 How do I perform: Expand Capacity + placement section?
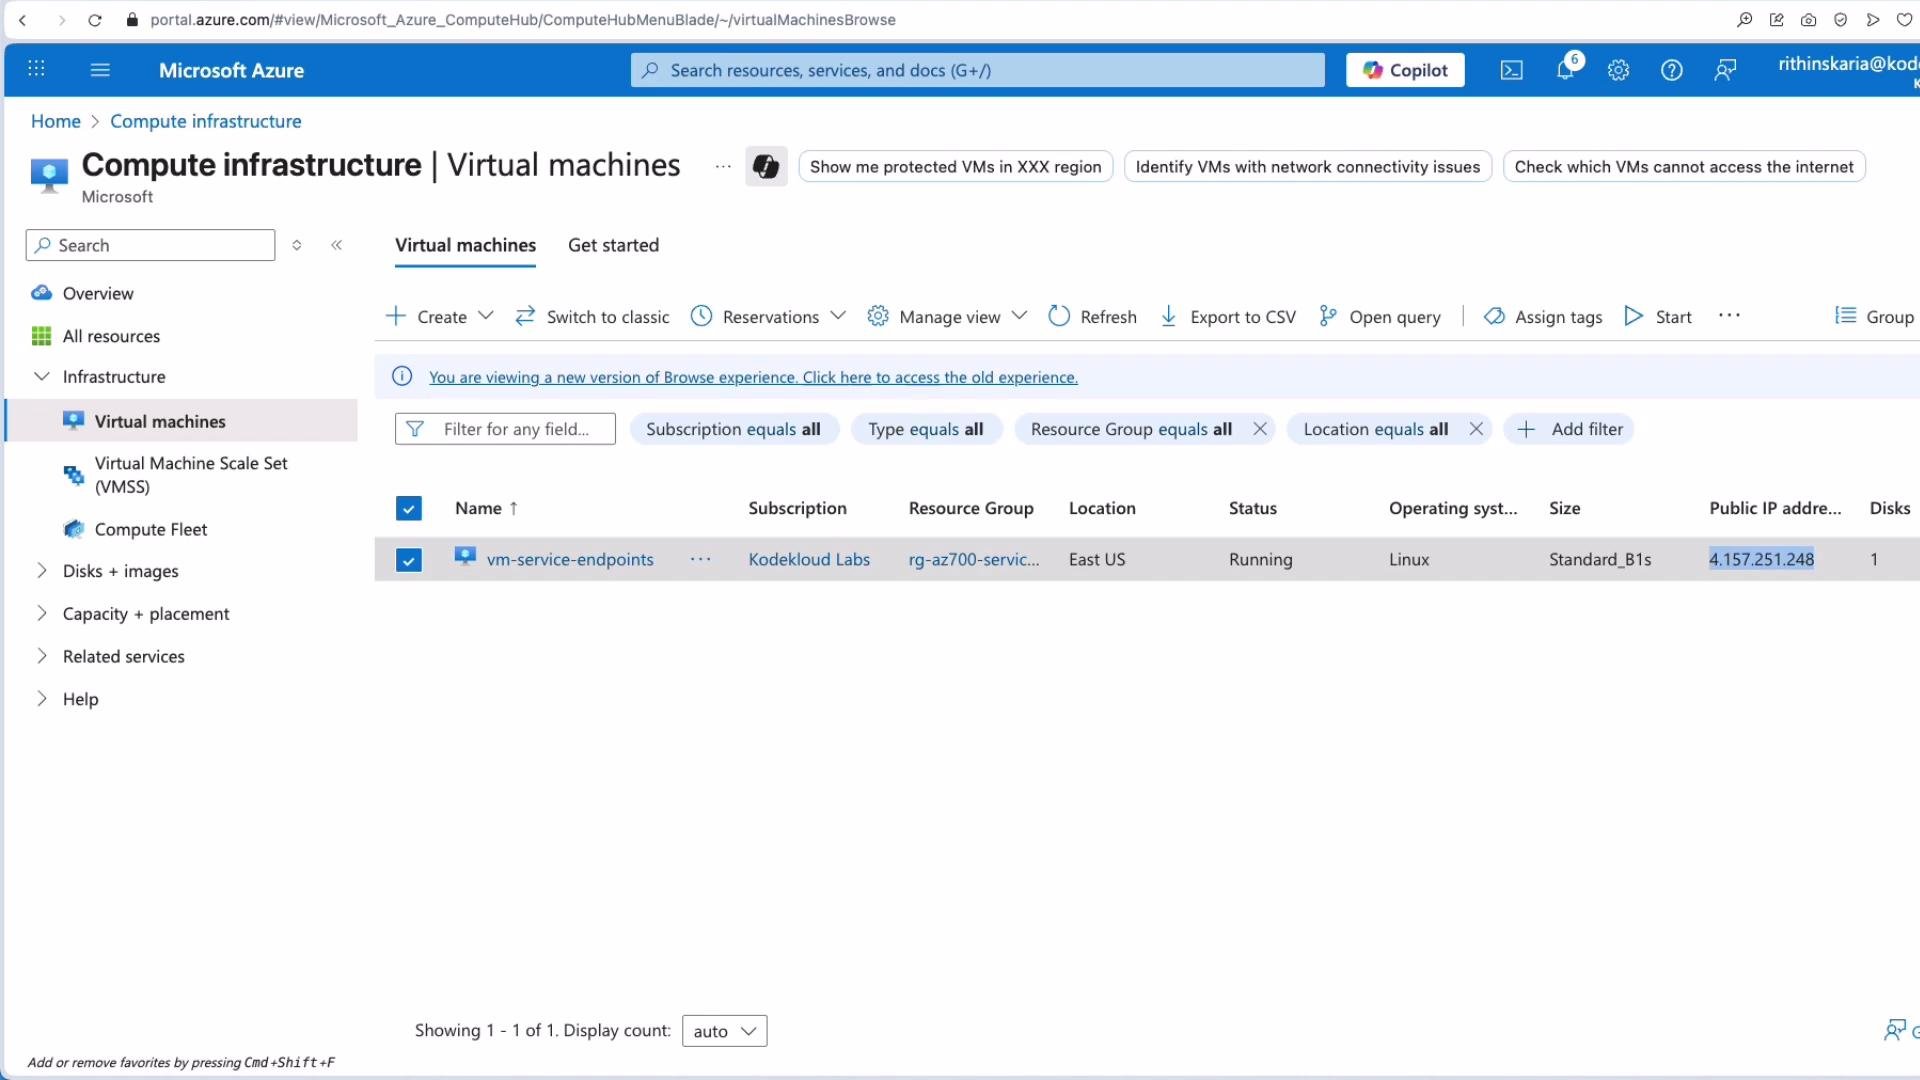[x=41, y=614]
